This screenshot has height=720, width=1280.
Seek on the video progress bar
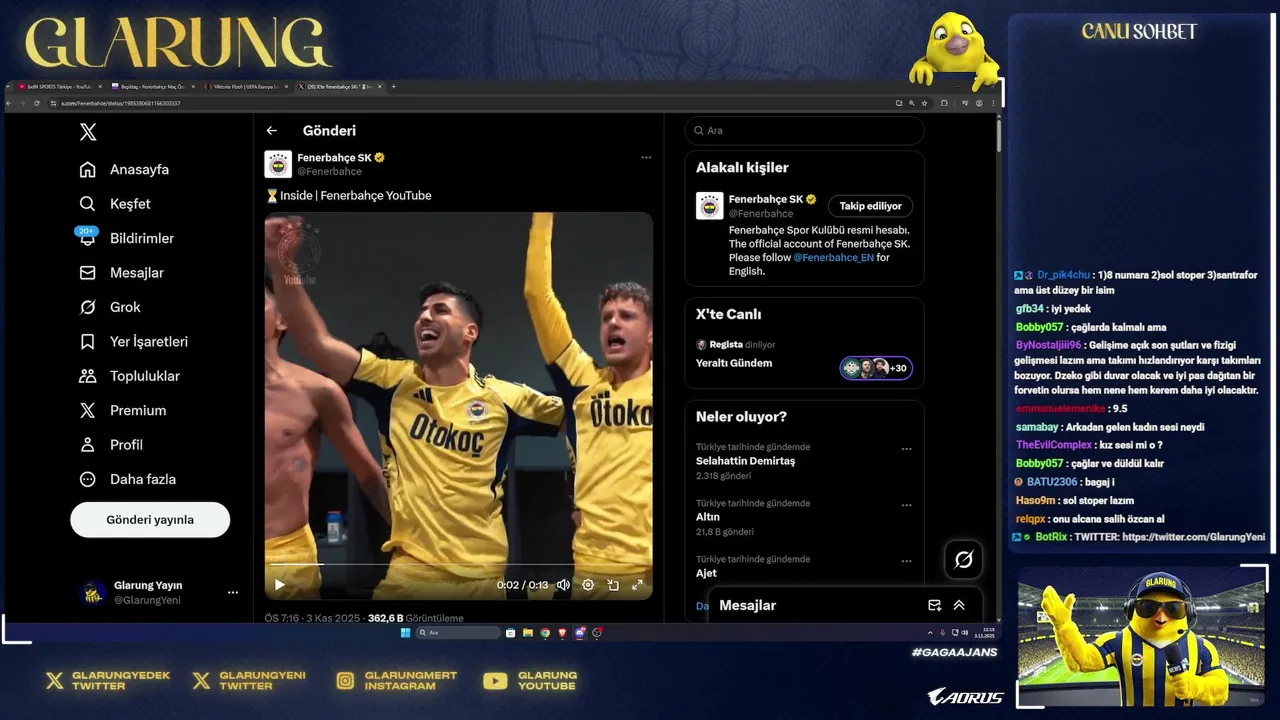(x=458, y=565)
